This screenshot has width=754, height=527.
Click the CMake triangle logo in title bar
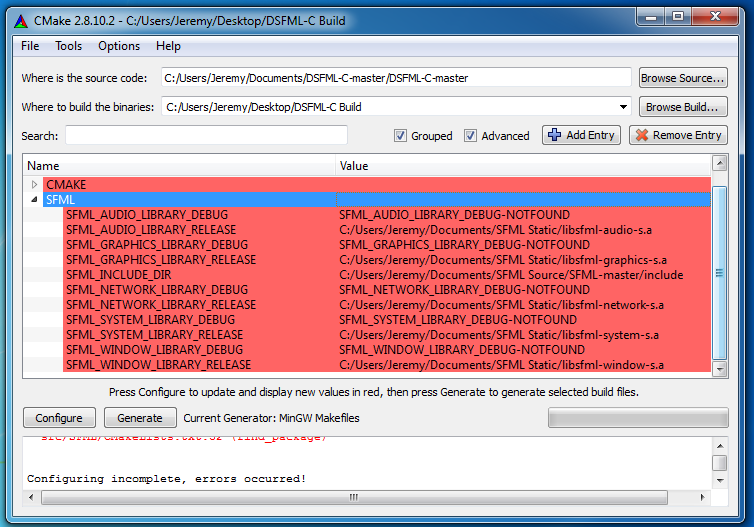[21, 21]
